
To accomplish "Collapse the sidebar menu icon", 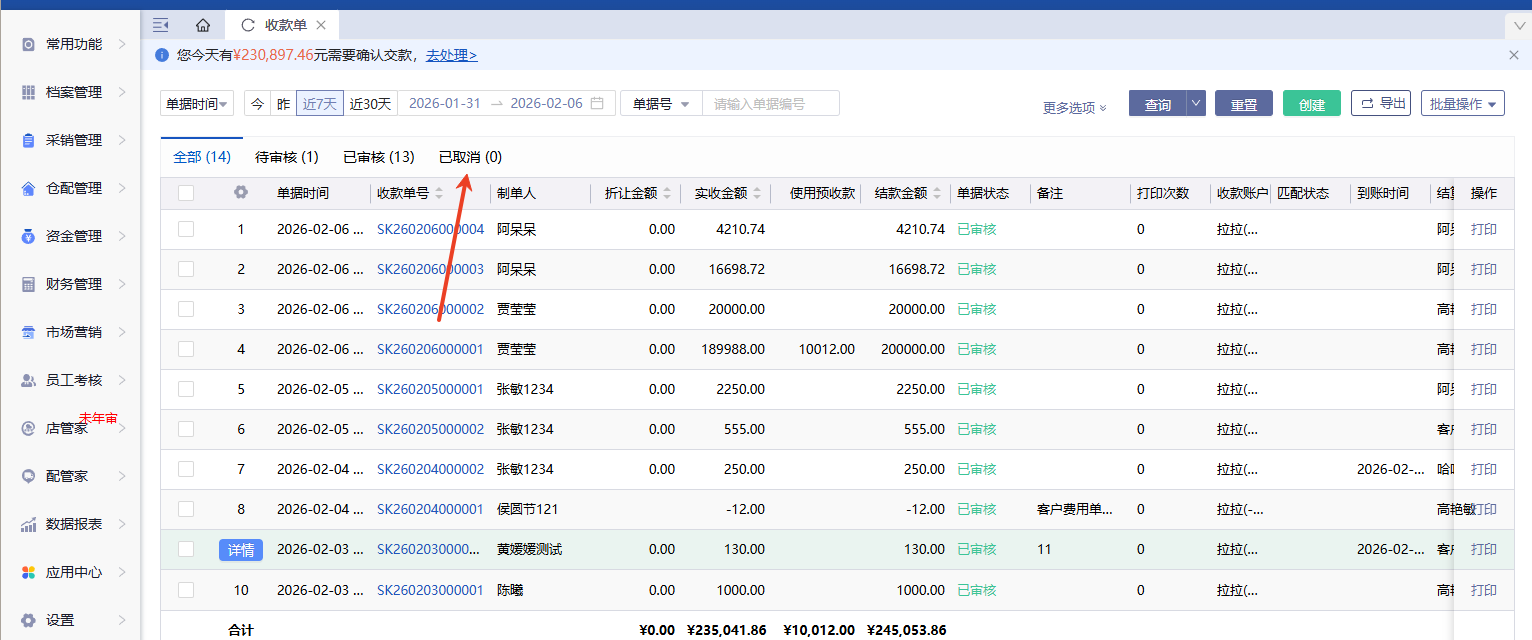I will 160,25.
